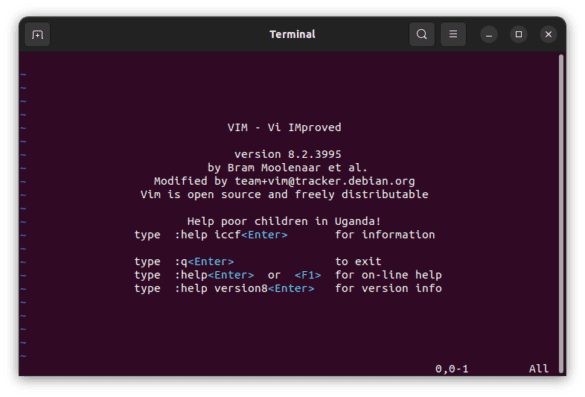Click the 'for version info' text

click(388, 288)
